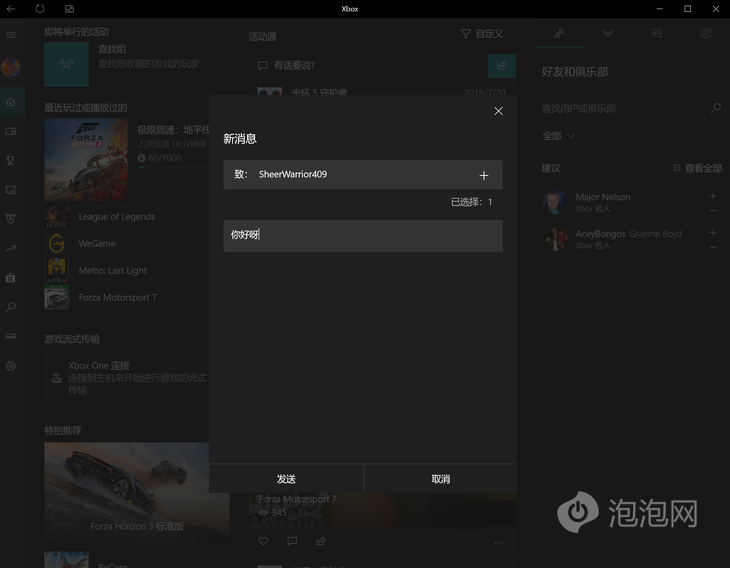Open Forza Motorsport 7 in recent list

[126, 298]
